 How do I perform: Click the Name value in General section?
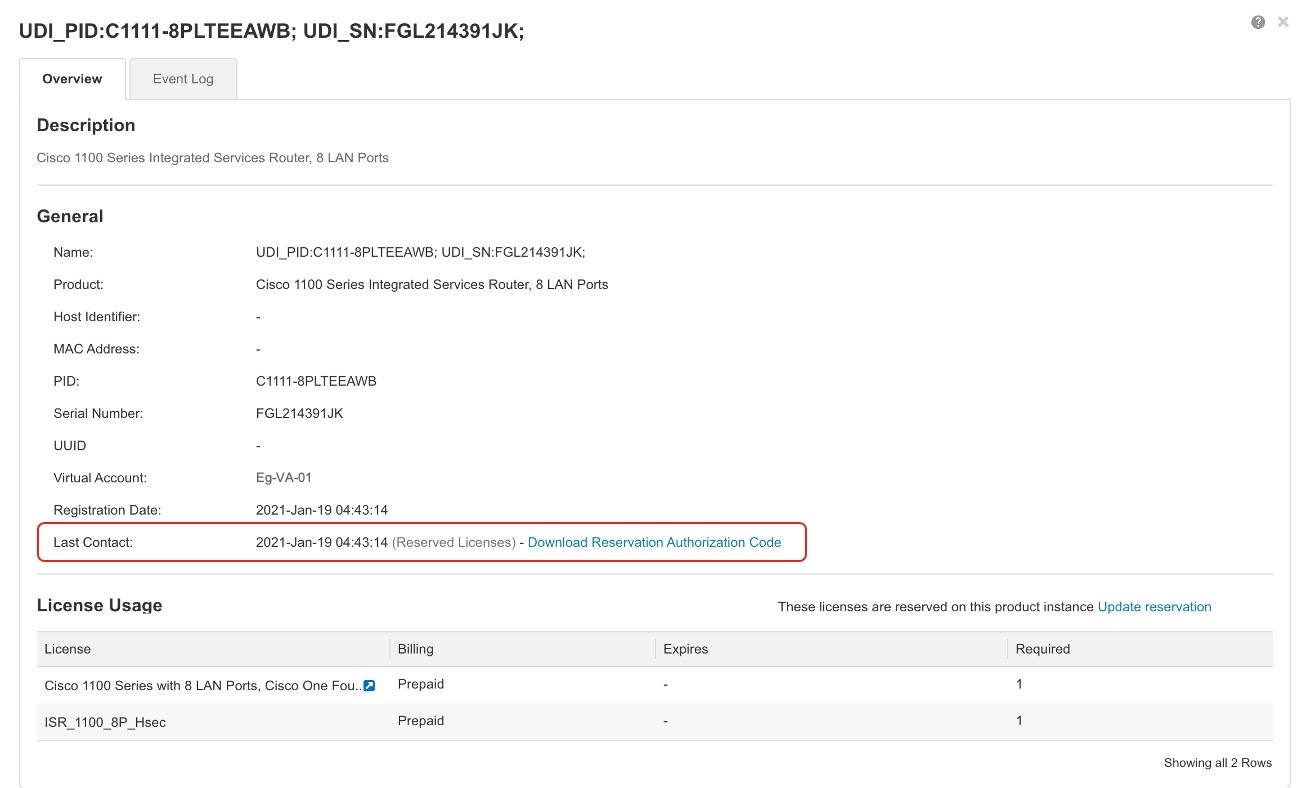click(x=421, y=253)
